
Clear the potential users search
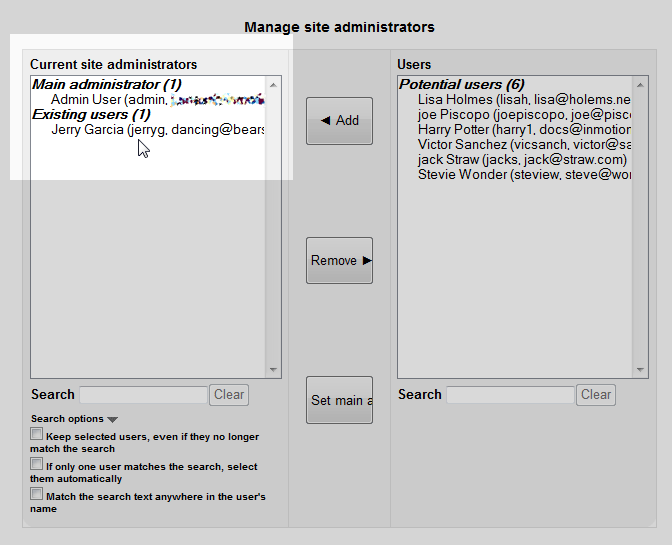[x=596, y=395]
